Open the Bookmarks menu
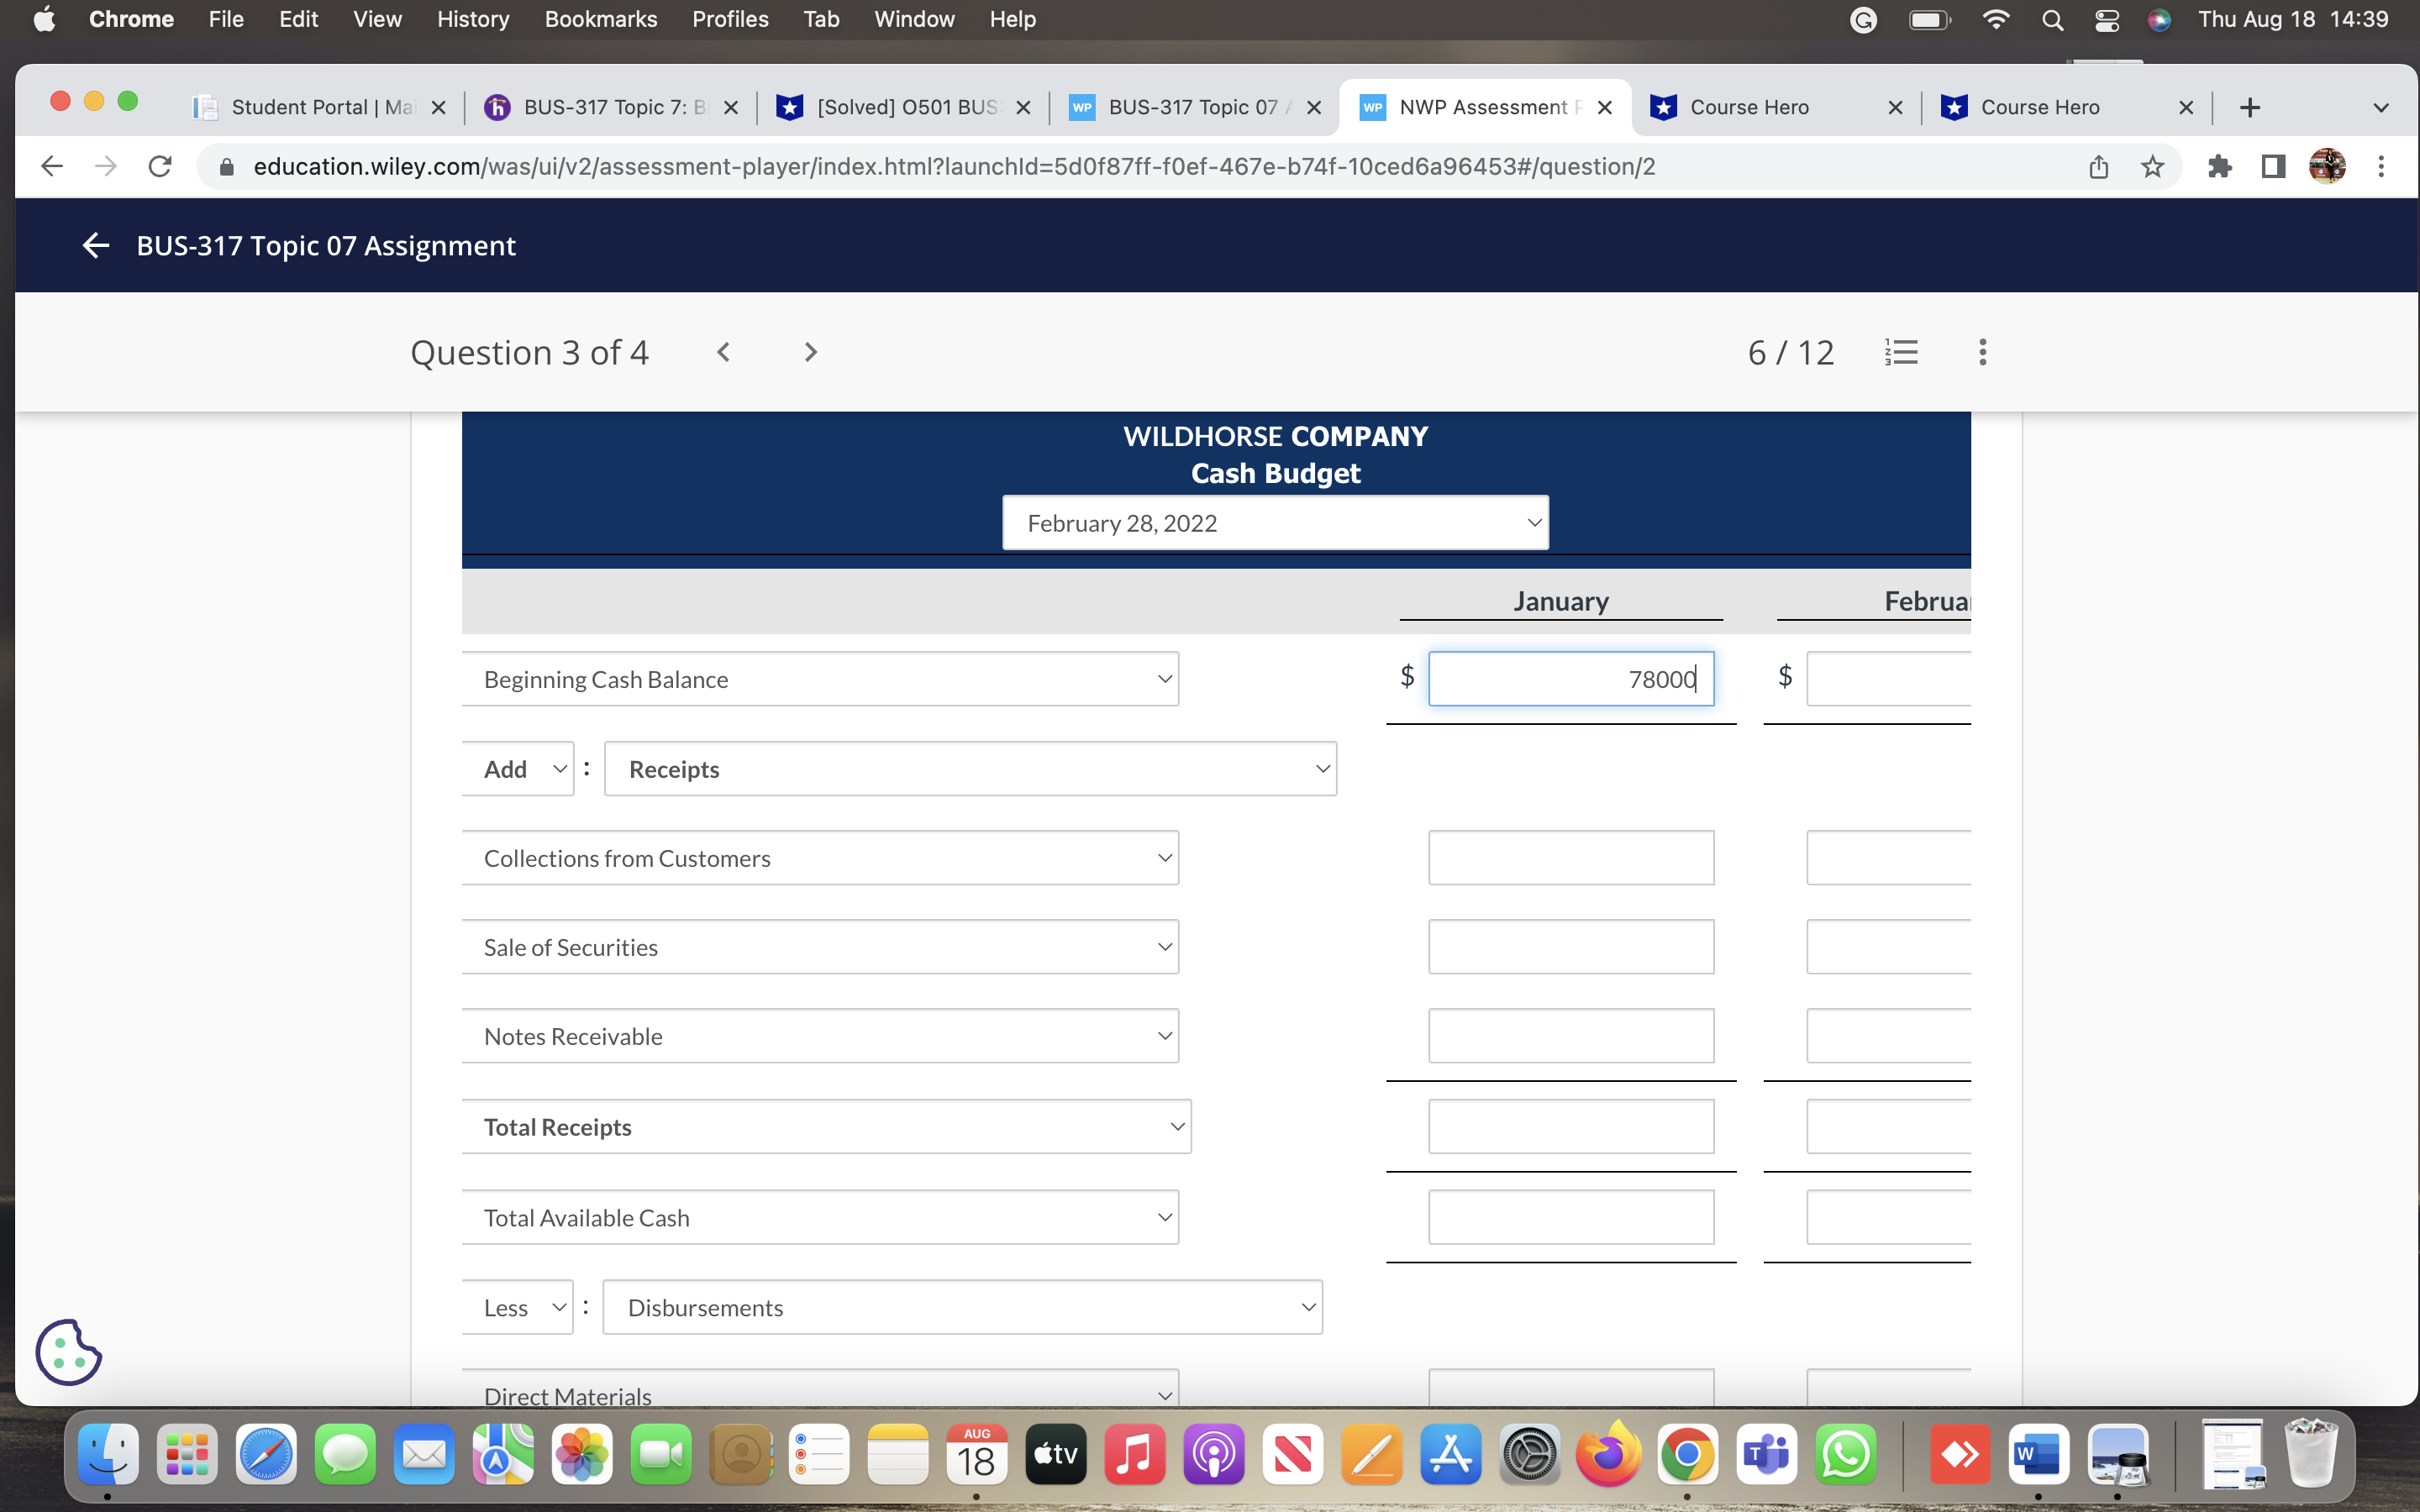2420x1512 pixels. (x=600, y=19)
